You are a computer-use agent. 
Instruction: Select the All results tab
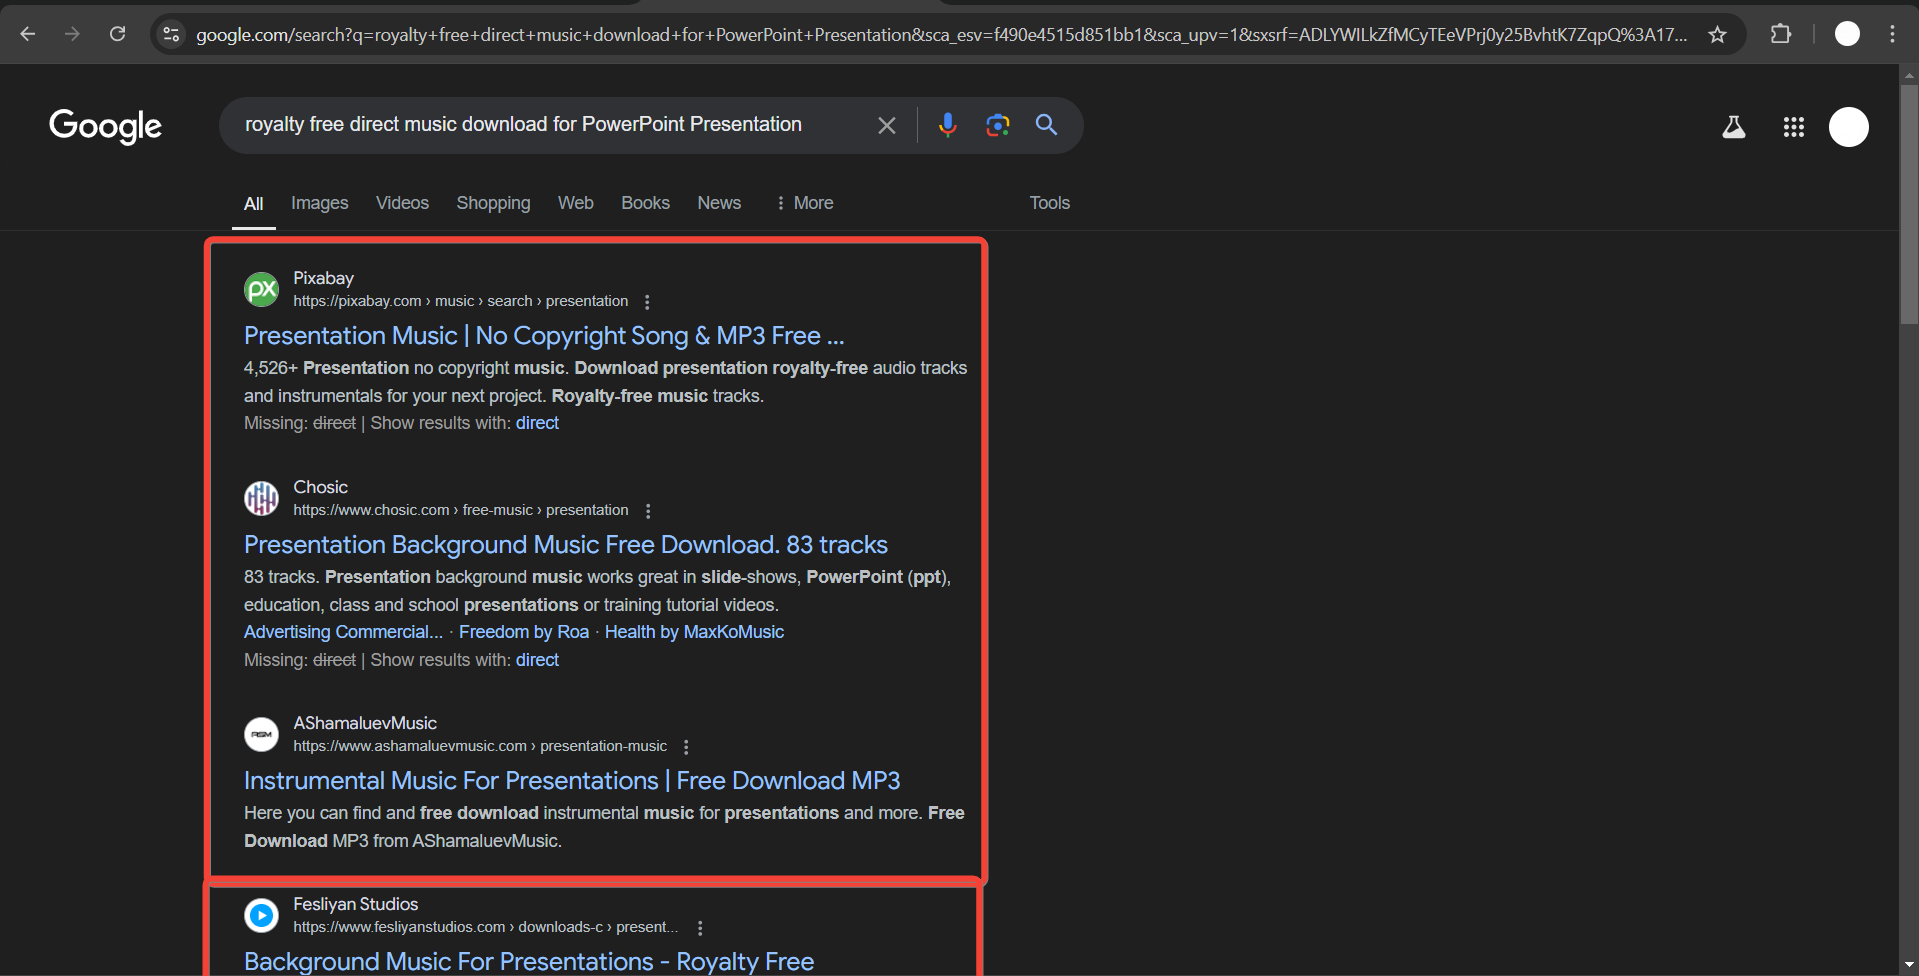(x=254, y=204)
